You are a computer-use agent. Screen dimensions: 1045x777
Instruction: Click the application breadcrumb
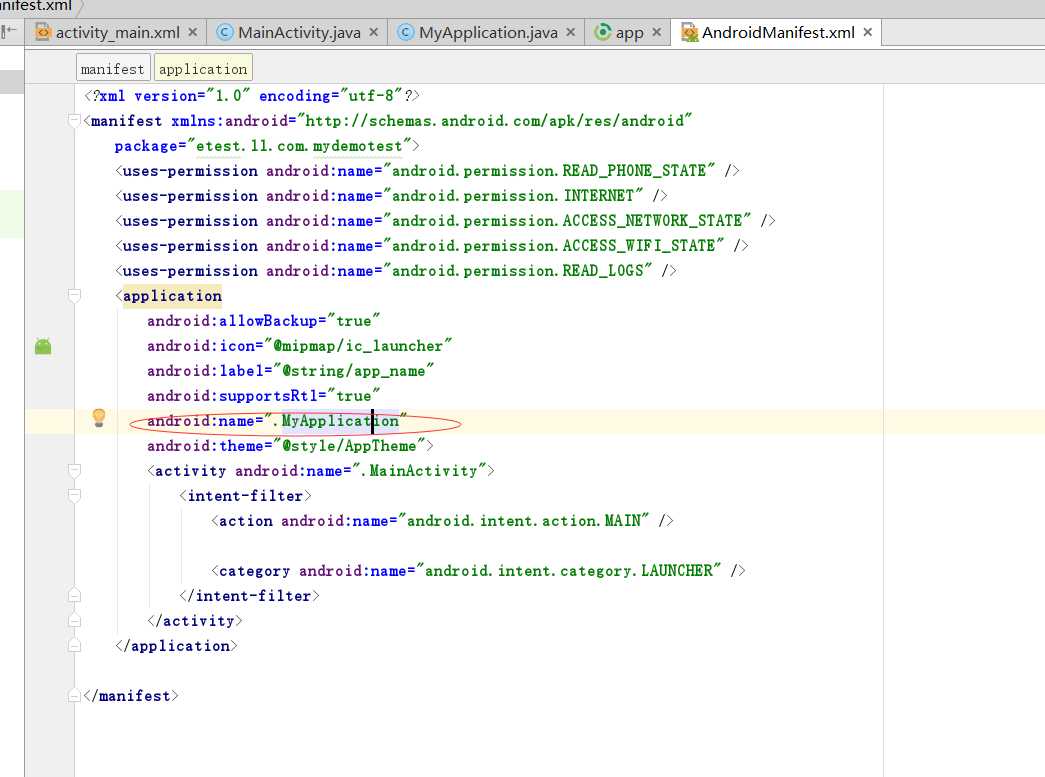(203, 69)
